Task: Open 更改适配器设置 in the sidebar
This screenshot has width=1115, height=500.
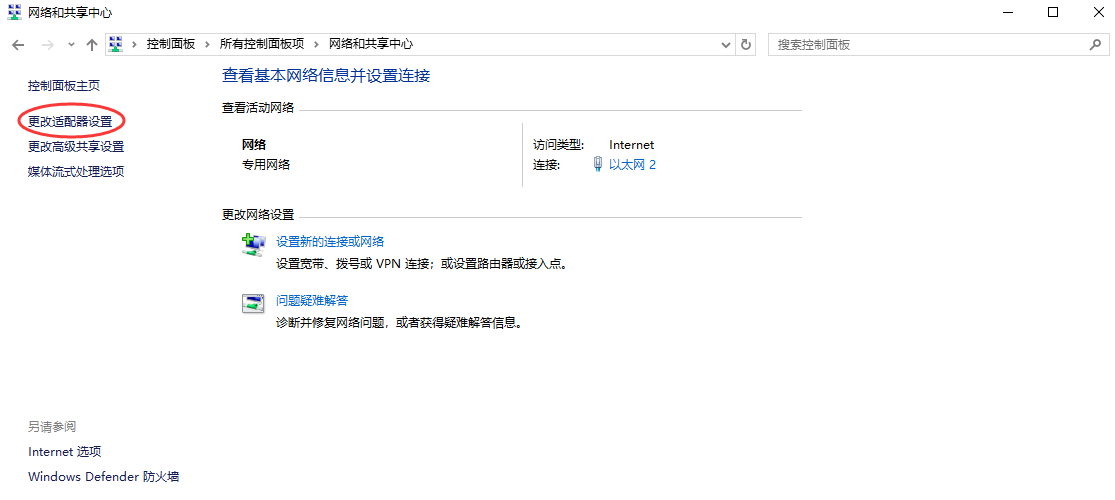Action: click(x=70, y=121)
